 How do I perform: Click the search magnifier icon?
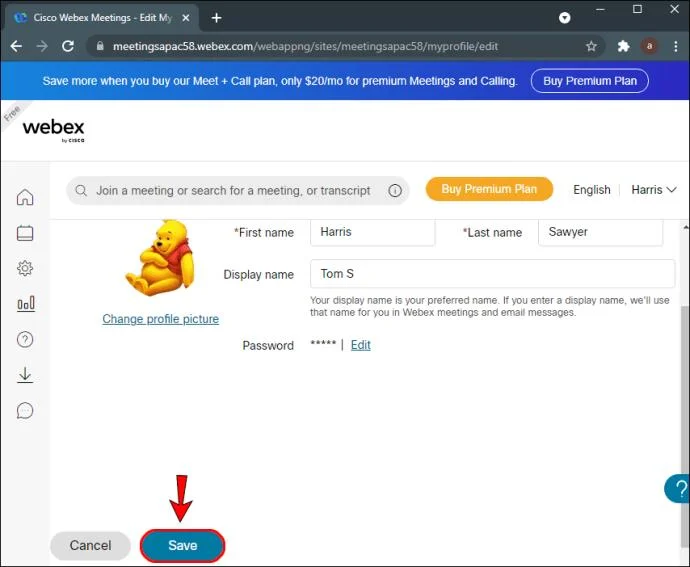[81, 191]
